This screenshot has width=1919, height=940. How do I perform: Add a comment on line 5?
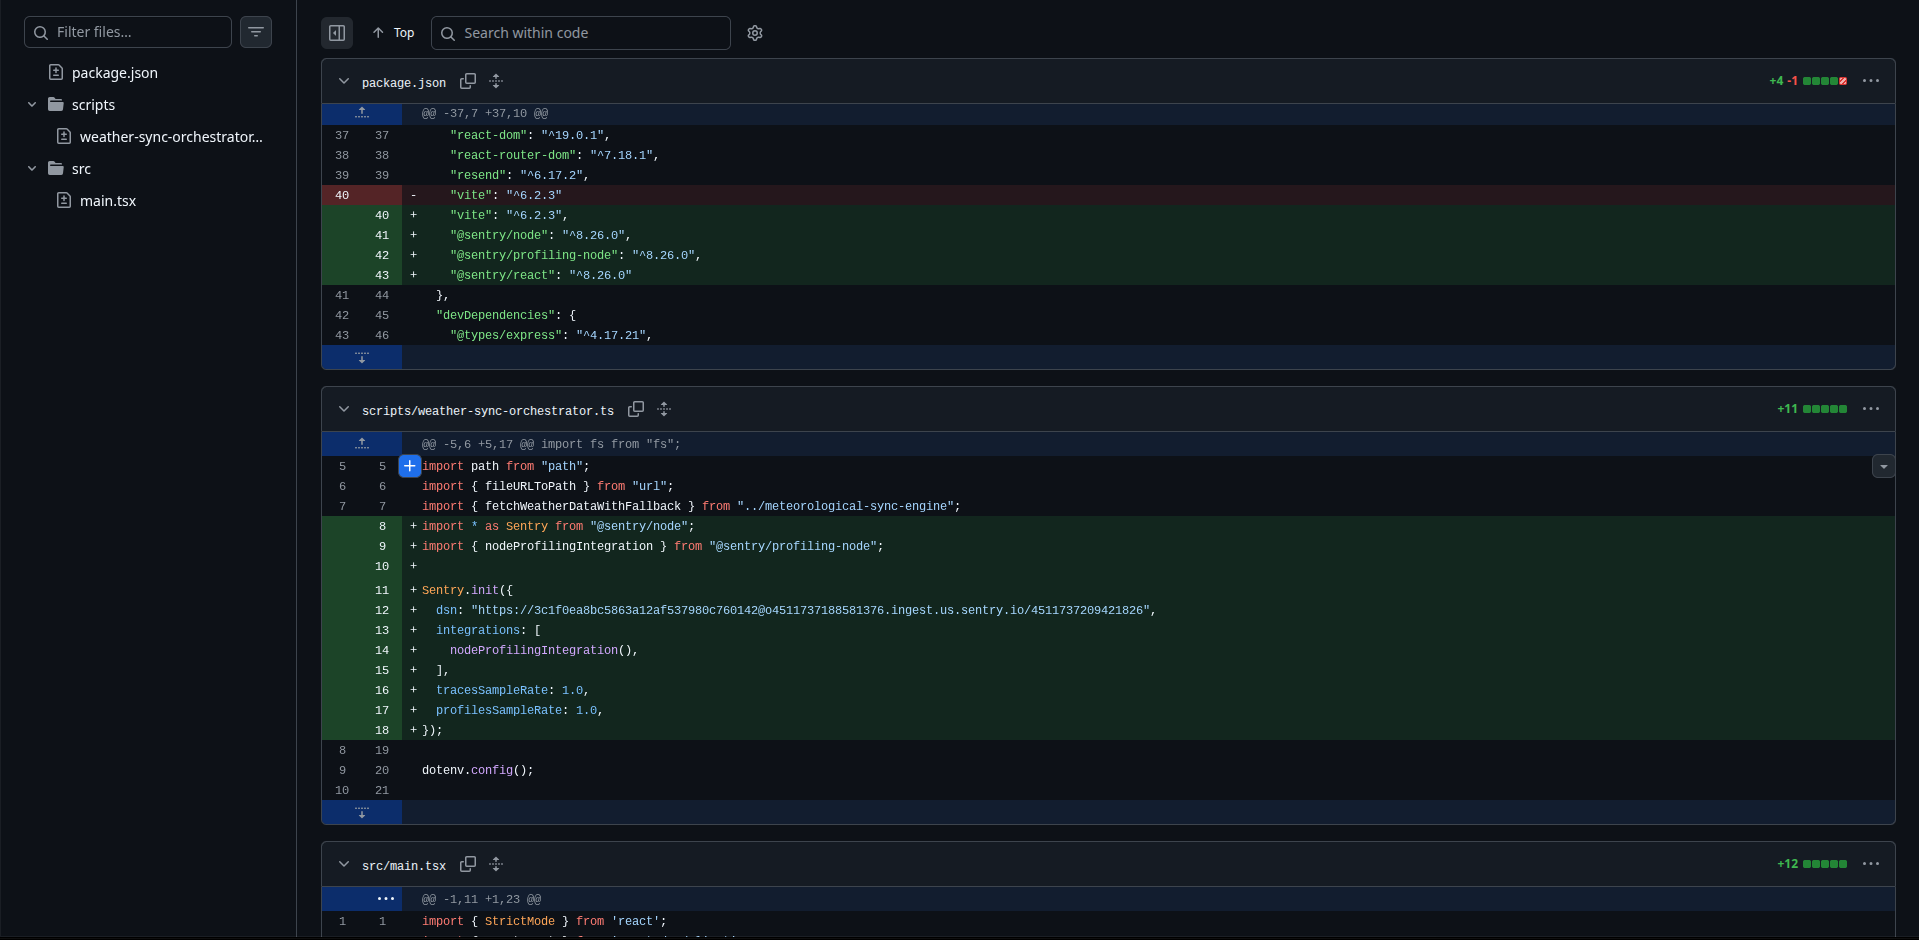click(x=410, y=466)
